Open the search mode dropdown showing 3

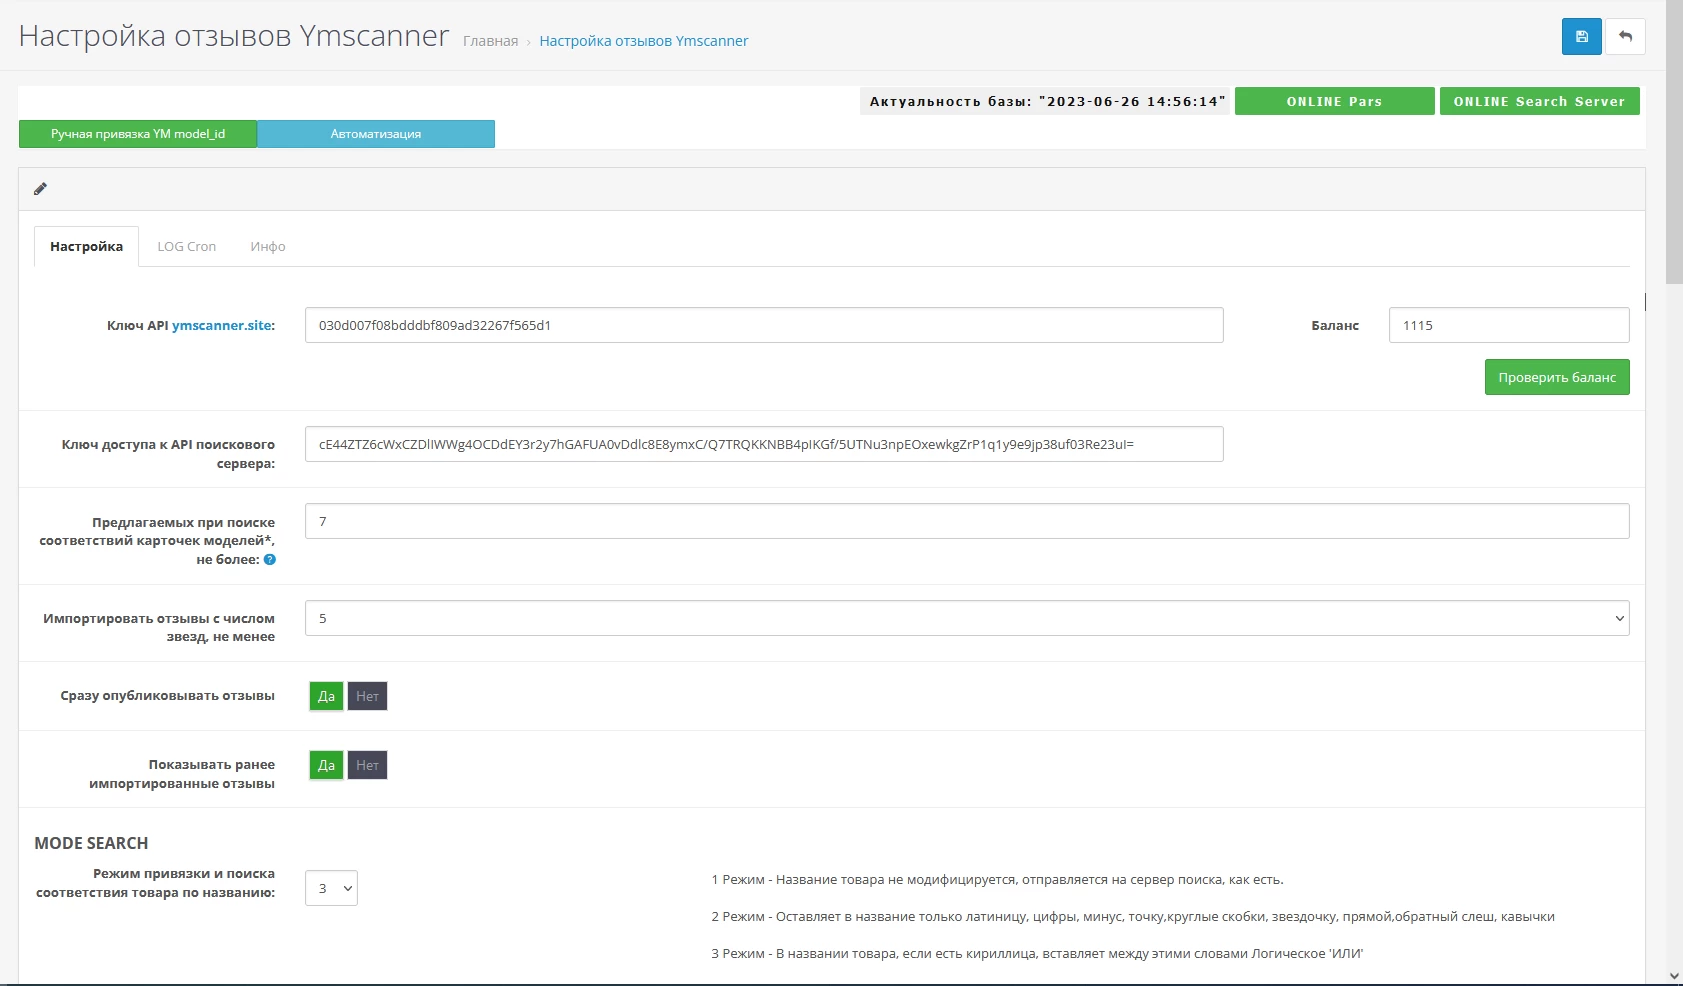[x=331, y=888]
